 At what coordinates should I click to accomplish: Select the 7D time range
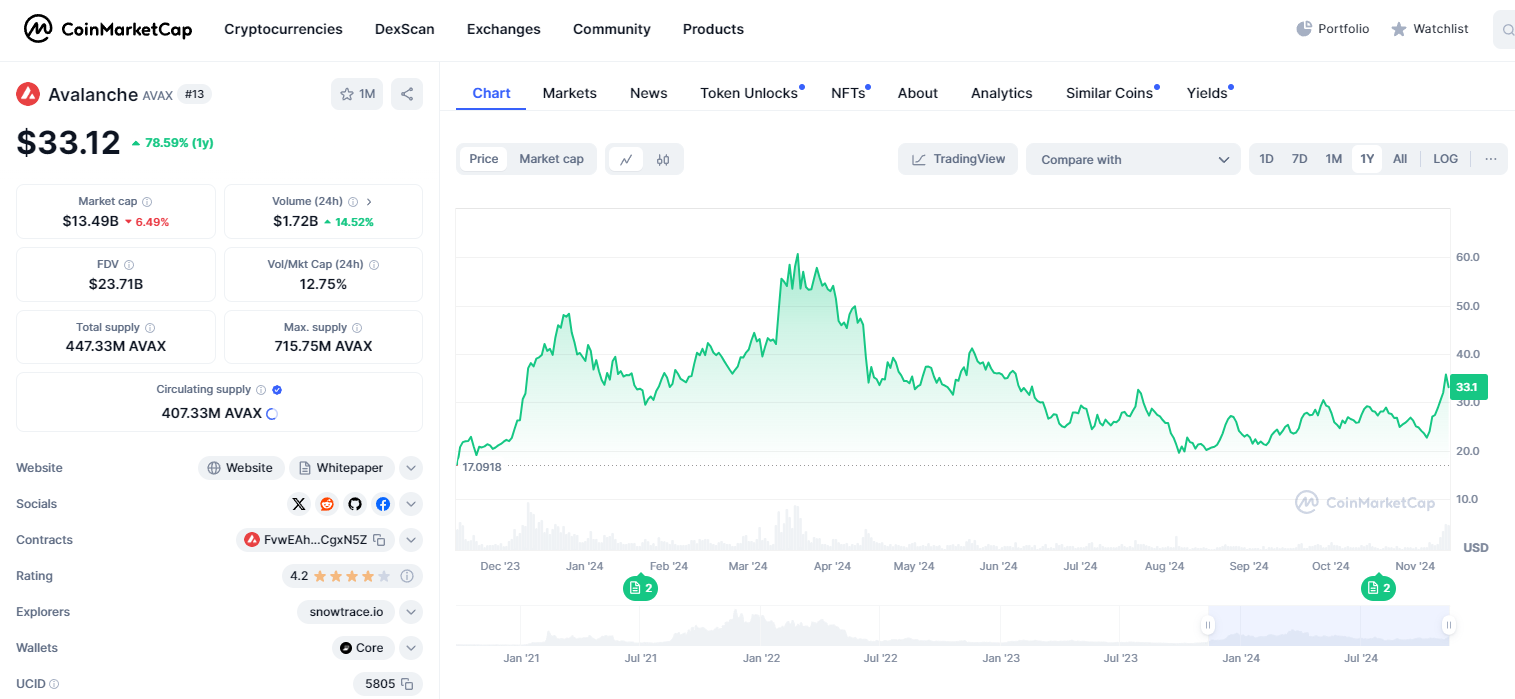pyautogui.click(x=1299, y=159)
